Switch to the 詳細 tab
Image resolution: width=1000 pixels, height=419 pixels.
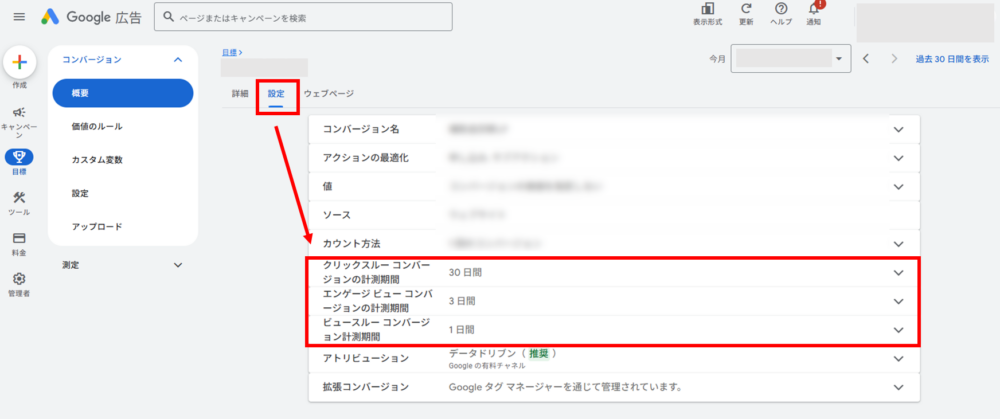[x=240, y=94]
